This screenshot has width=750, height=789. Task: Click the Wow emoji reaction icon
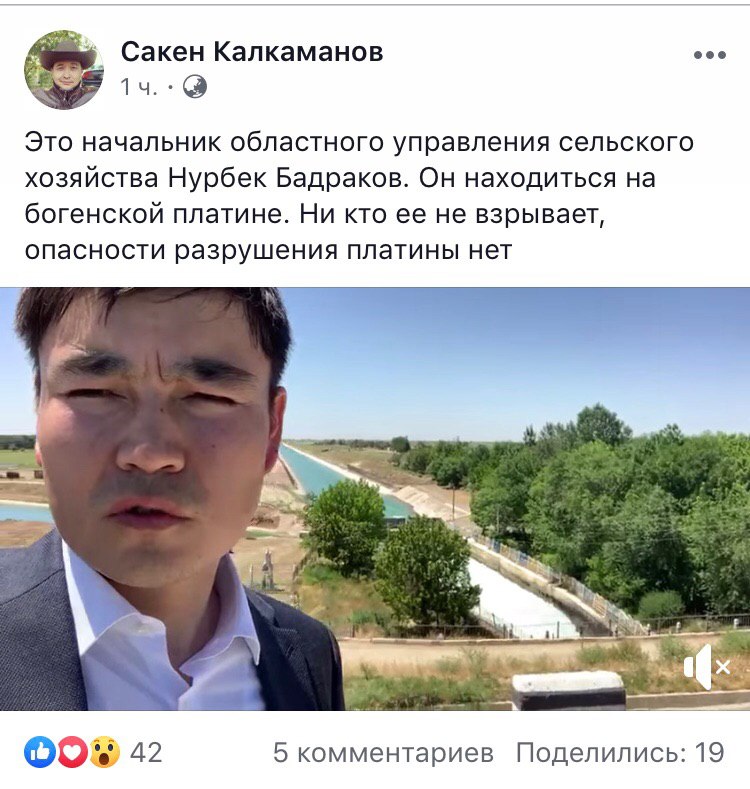click(x=104, y=752)
